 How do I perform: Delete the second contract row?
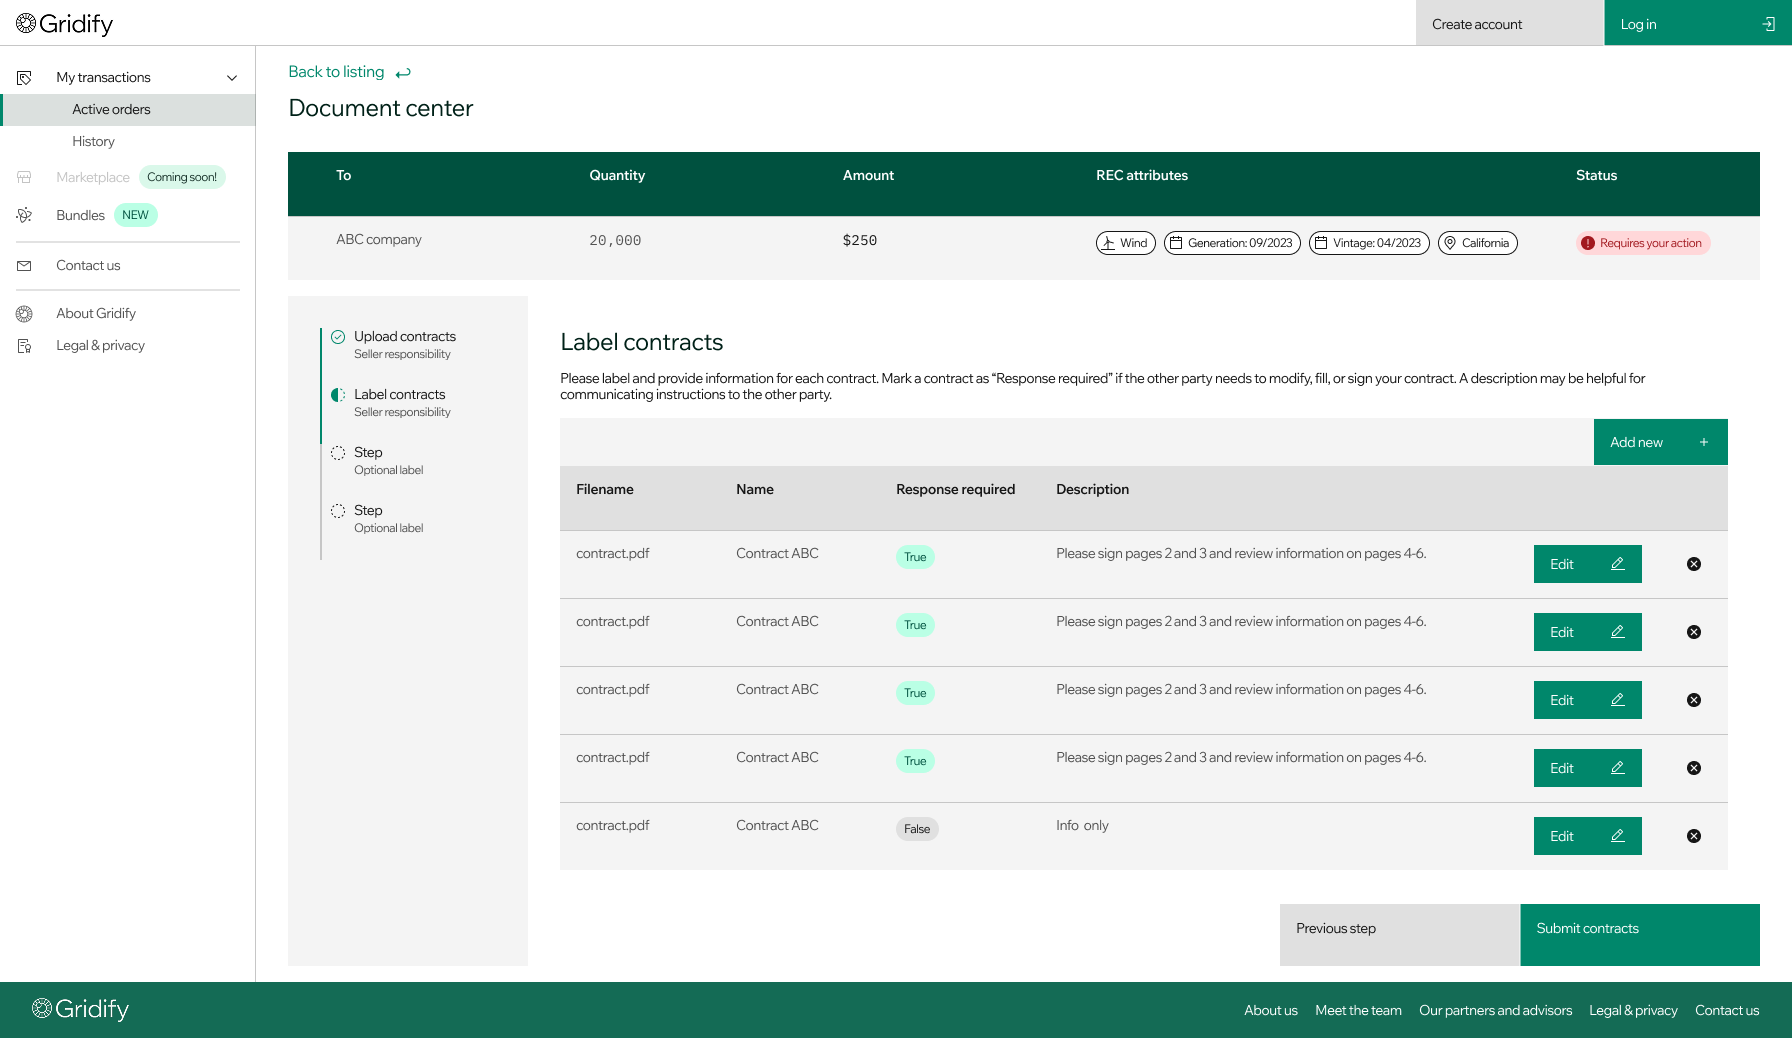click(x=1694, y=632)
